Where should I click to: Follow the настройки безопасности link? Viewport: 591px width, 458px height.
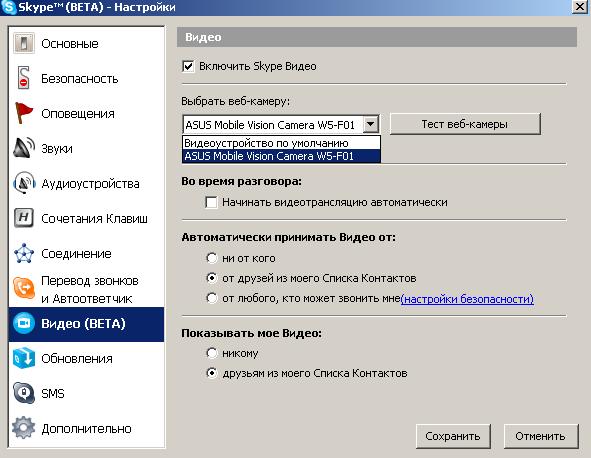tap(467, 299)
